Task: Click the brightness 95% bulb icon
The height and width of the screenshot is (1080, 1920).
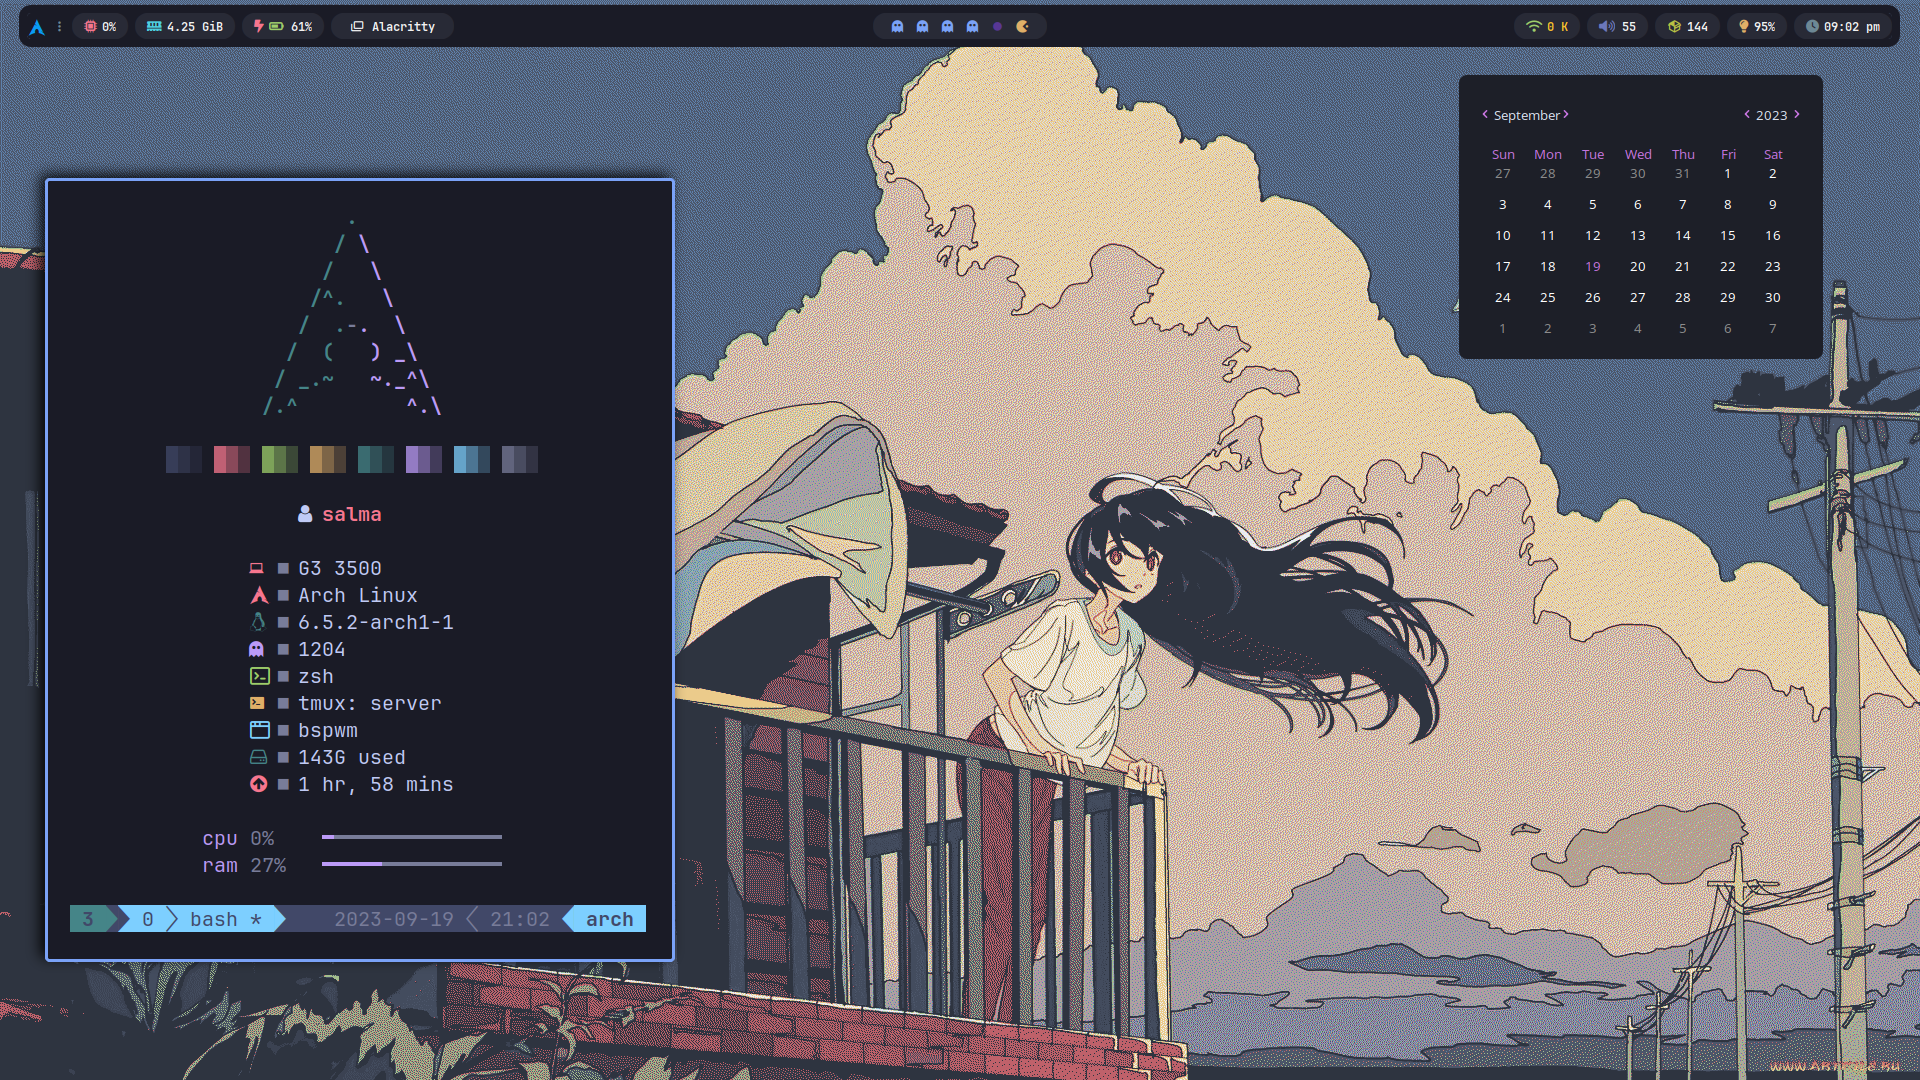Action: click(1744, 27)
